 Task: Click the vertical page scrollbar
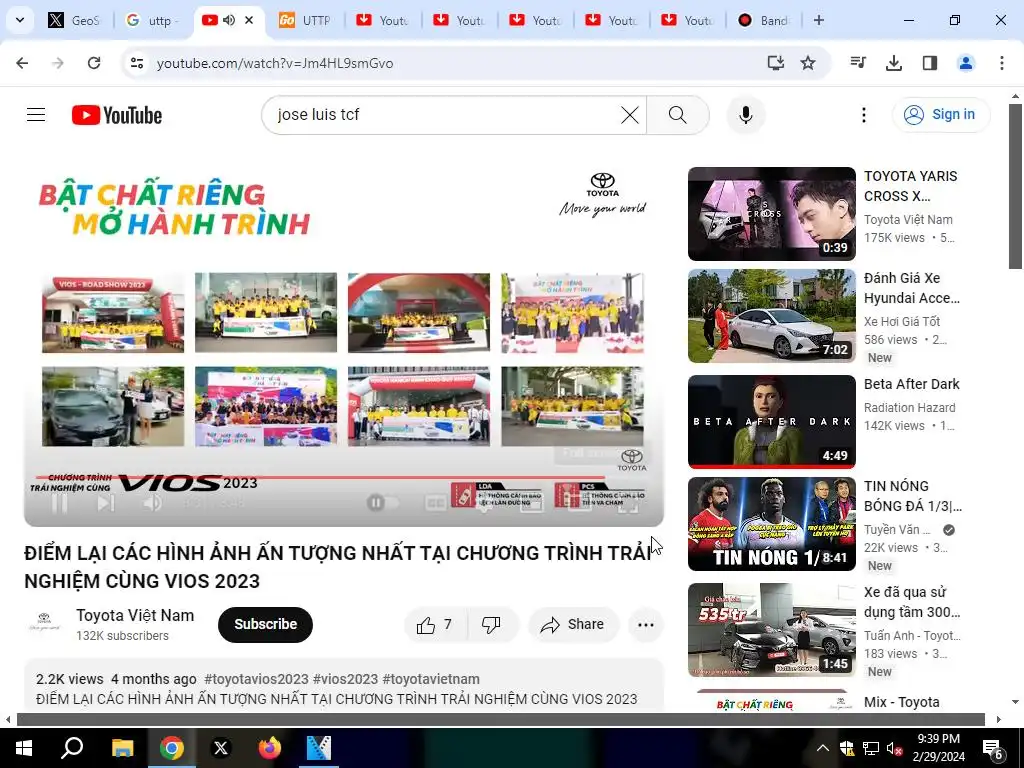click(1015, 187)
